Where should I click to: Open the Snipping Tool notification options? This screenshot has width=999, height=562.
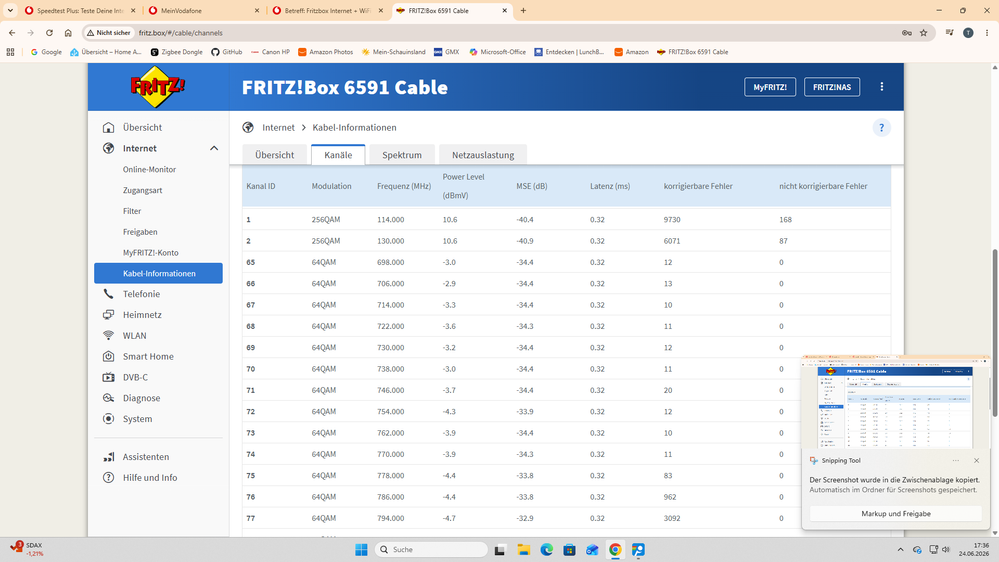coord(956,460)
